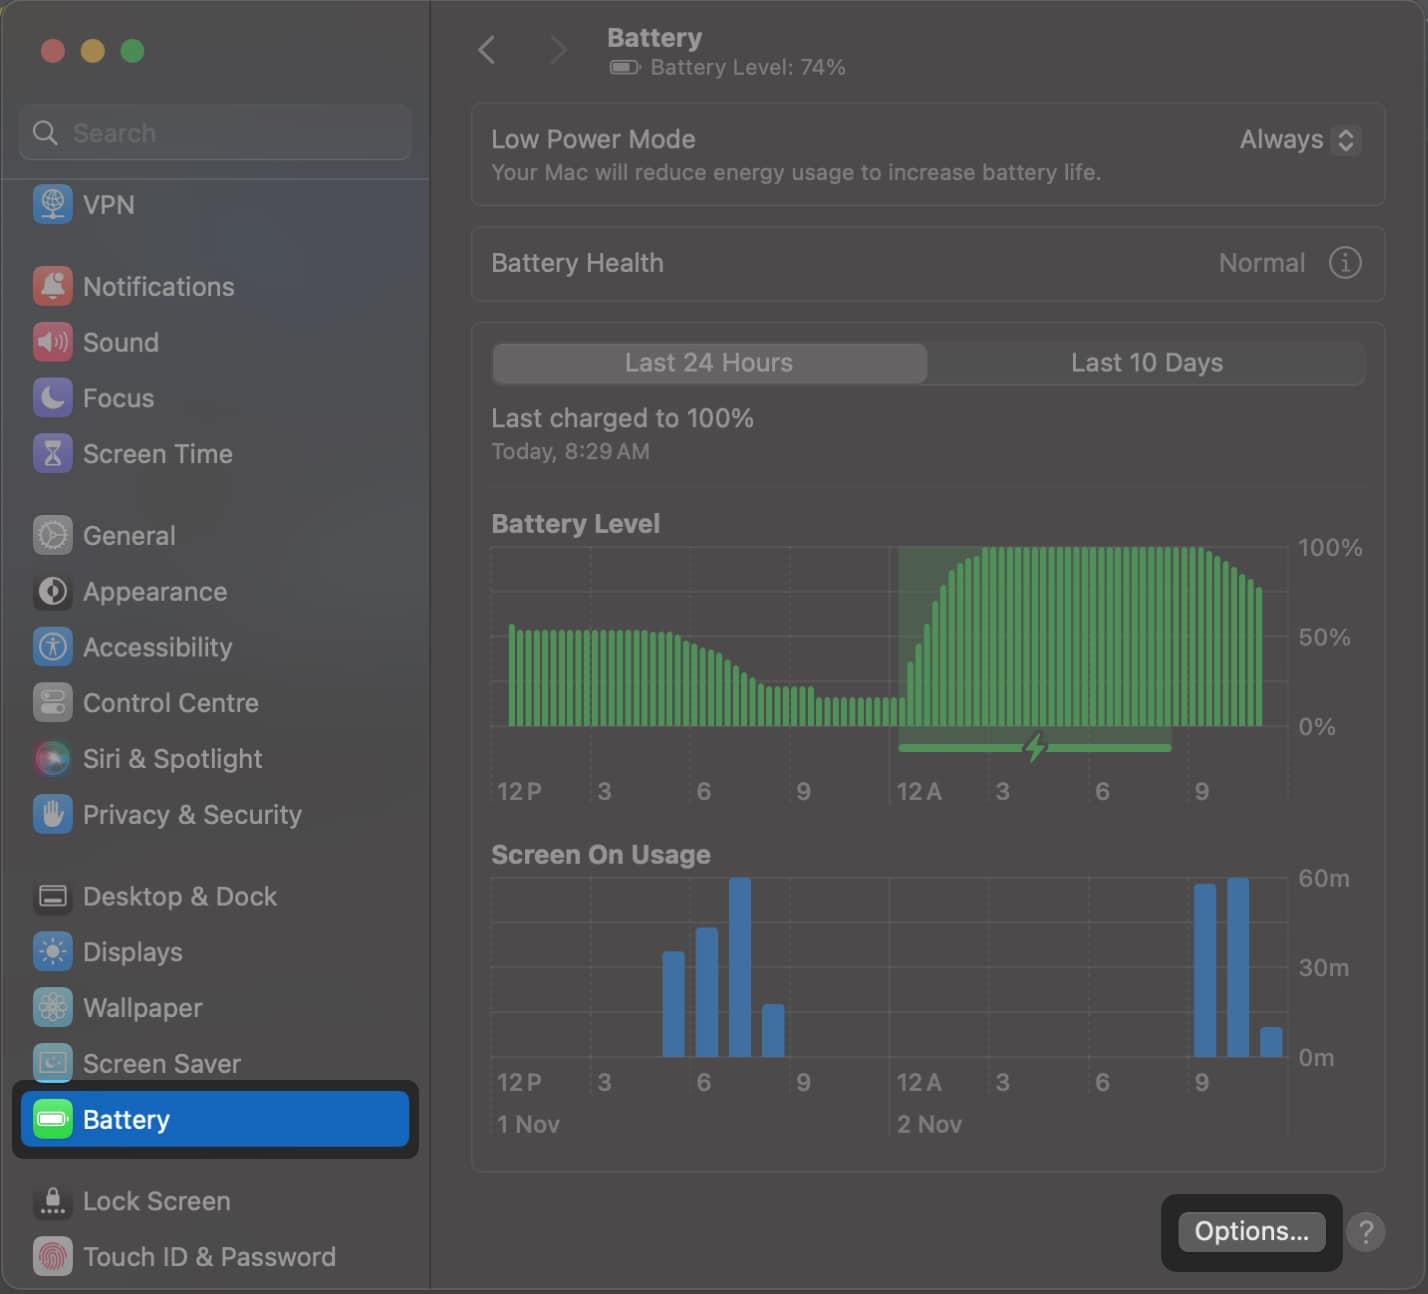Image resolution: width=1428 pixels, height=1294 pixels.
Task: Click the charging bolt marker on the chart
Action: pyautogui.click(x=1035, y=746)
